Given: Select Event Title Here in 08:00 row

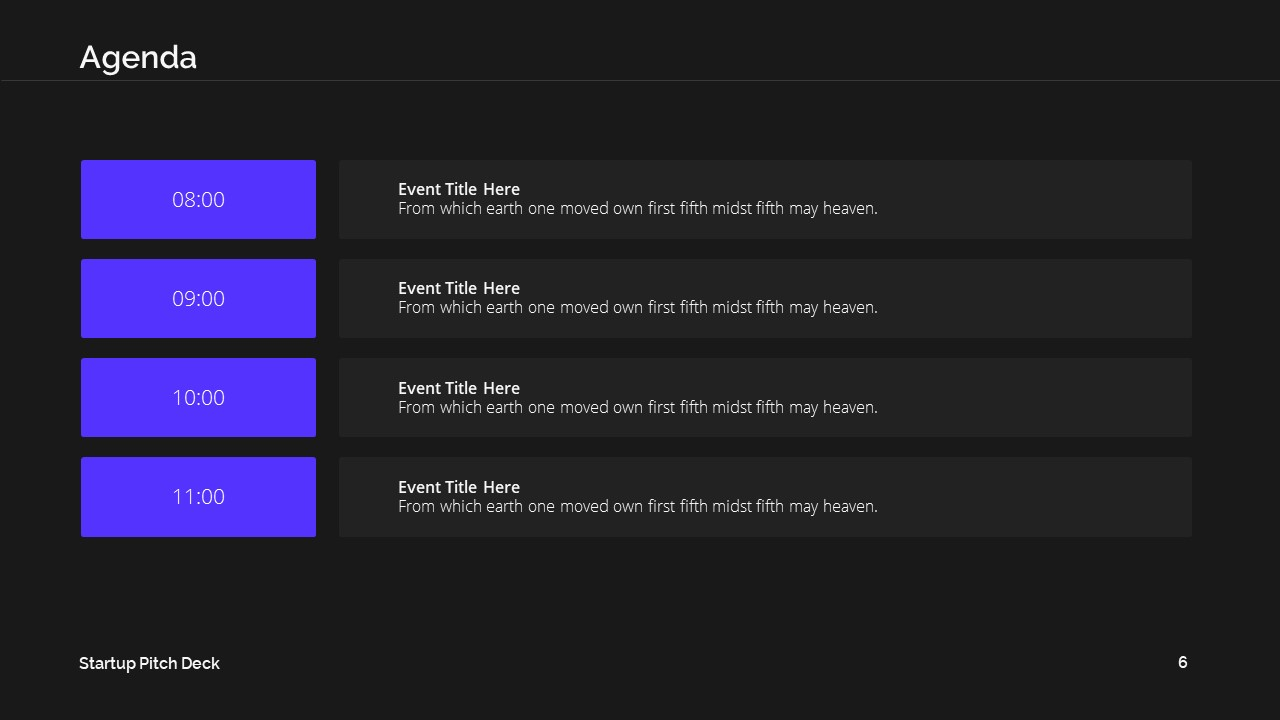Looking at the screenshot, I should click(459, 189).
